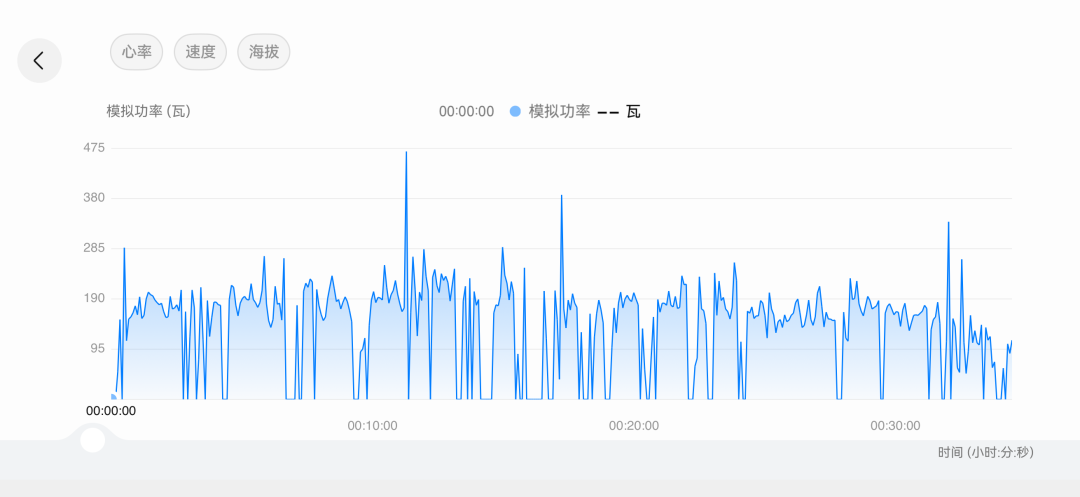1080x497 pixels.
Task: Click the black 00:00:00 cursor time label
Action: pos(111,410)
